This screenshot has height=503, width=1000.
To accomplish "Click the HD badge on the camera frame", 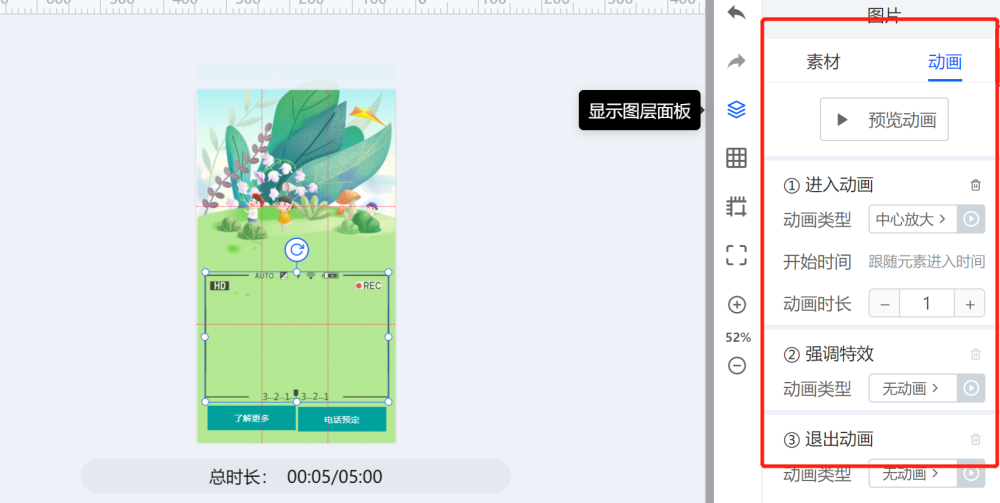I will [219, 286].
